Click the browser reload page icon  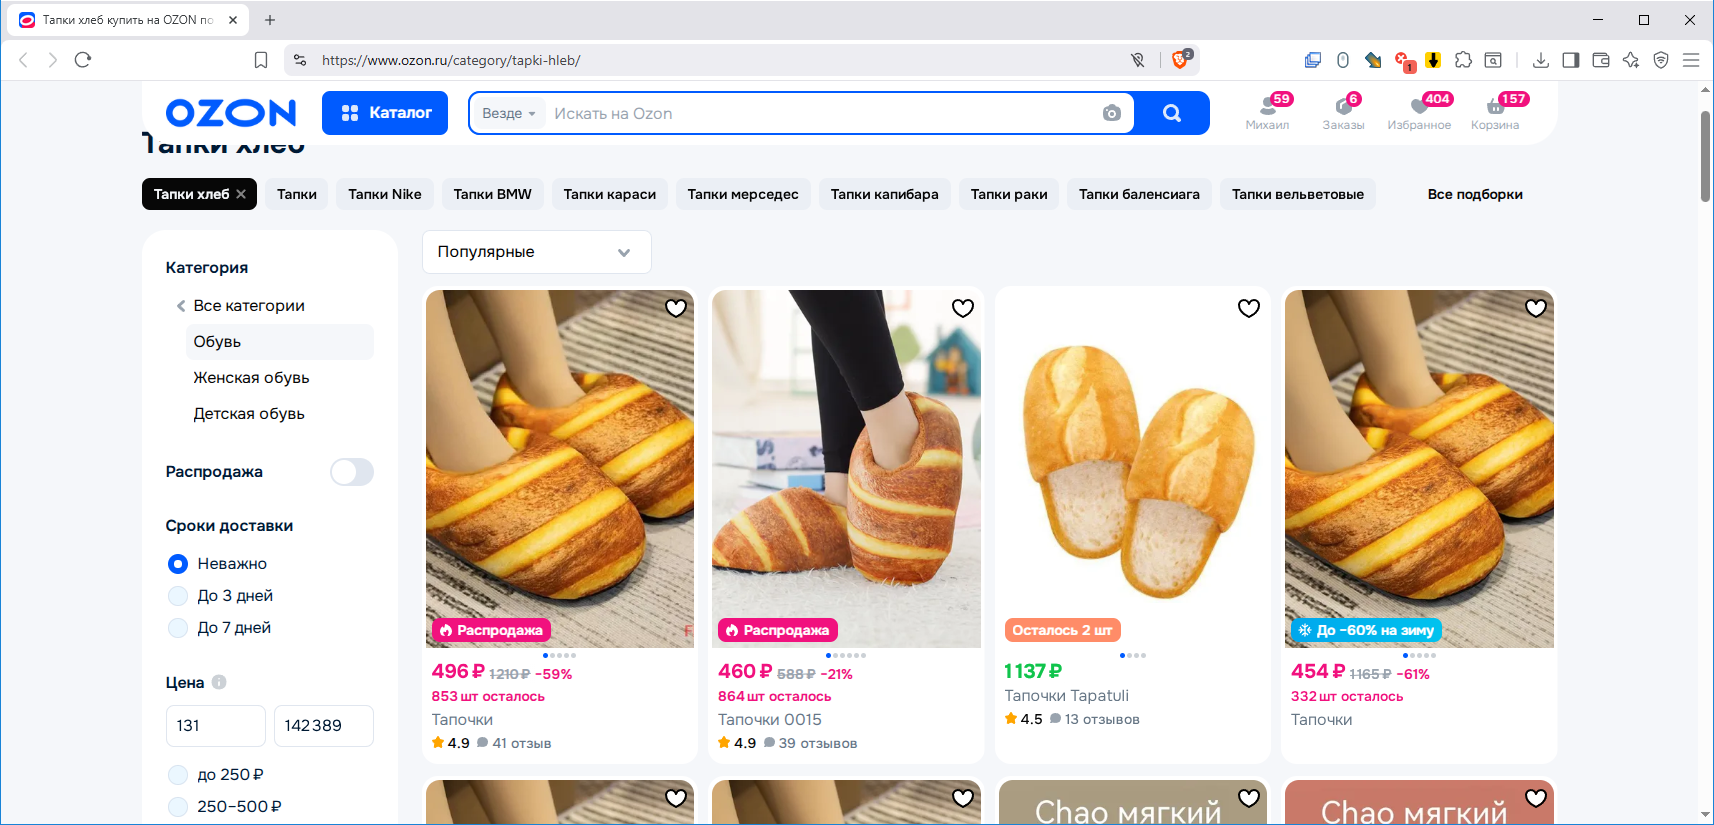[x=83, y=60]
